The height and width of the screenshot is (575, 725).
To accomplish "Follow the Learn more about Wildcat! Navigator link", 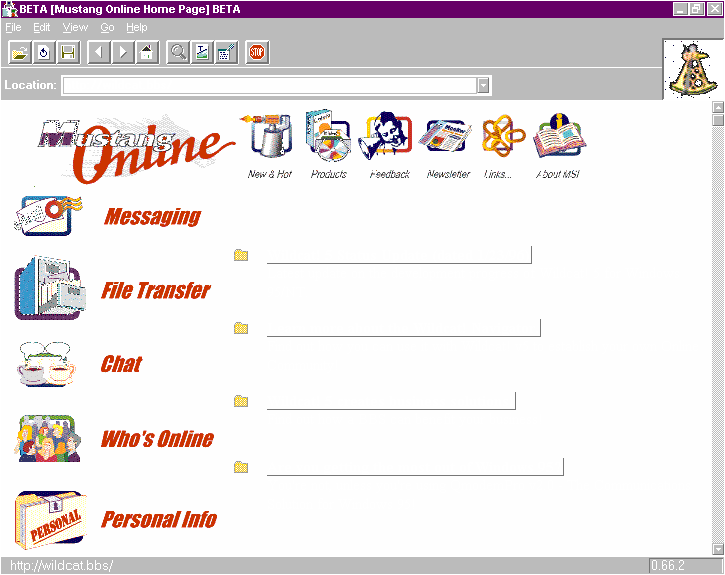I will [x=402, y=328].
